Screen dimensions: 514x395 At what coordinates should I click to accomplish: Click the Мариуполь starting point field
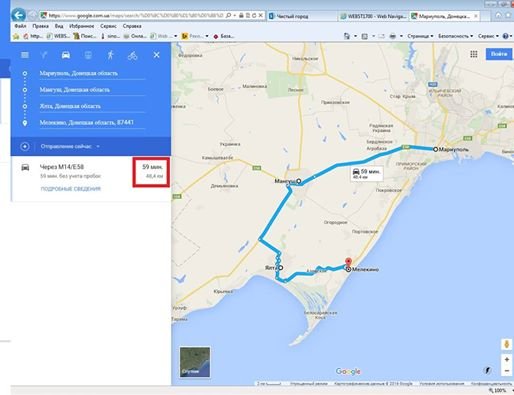92,73
